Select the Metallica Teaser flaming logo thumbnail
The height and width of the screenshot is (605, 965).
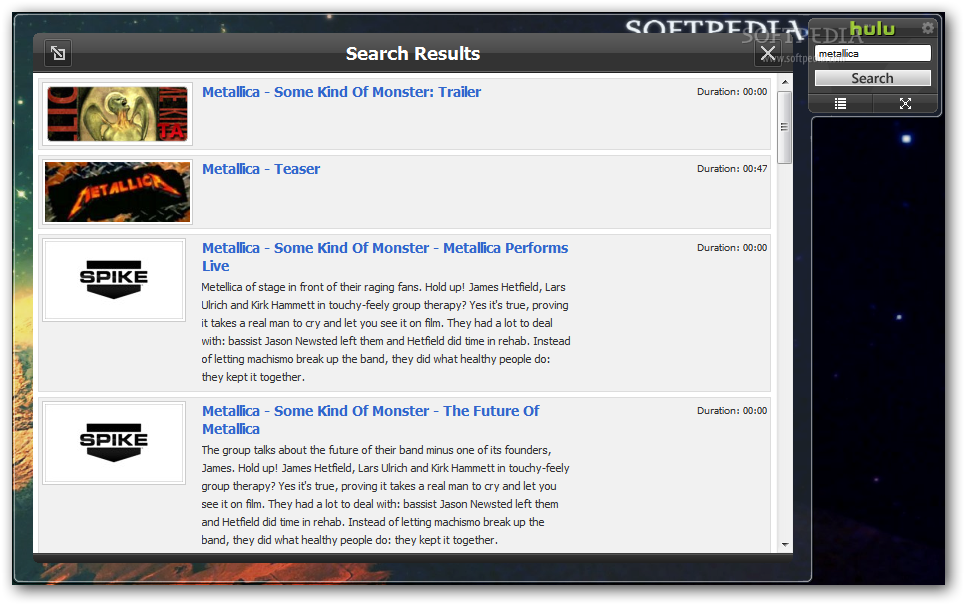coord(118,192)
